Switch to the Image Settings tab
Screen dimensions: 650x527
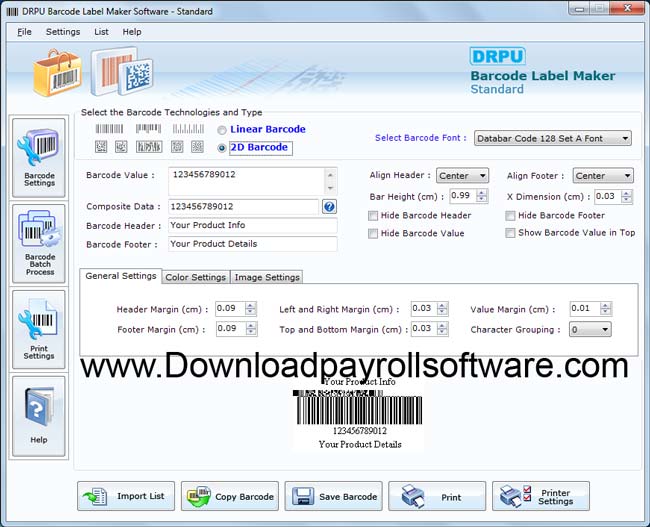click(267, 277)
